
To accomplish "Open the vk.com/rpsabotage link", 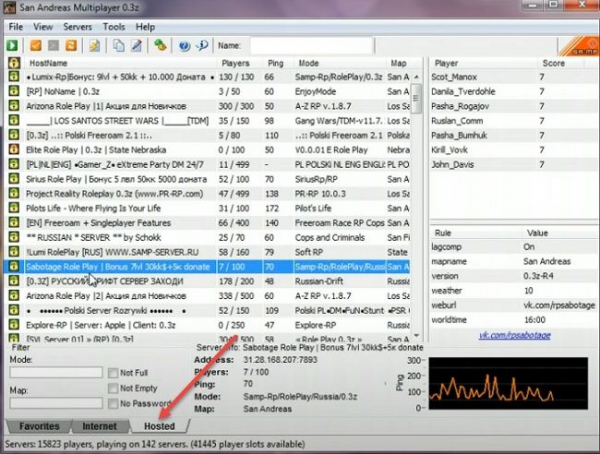I will point(514,335).
